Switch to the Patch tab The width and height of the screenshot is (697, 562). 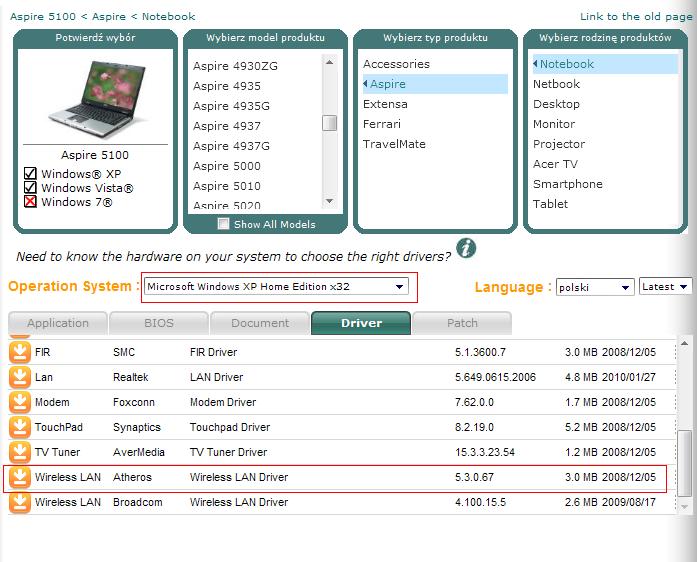(x=462, y=323)
